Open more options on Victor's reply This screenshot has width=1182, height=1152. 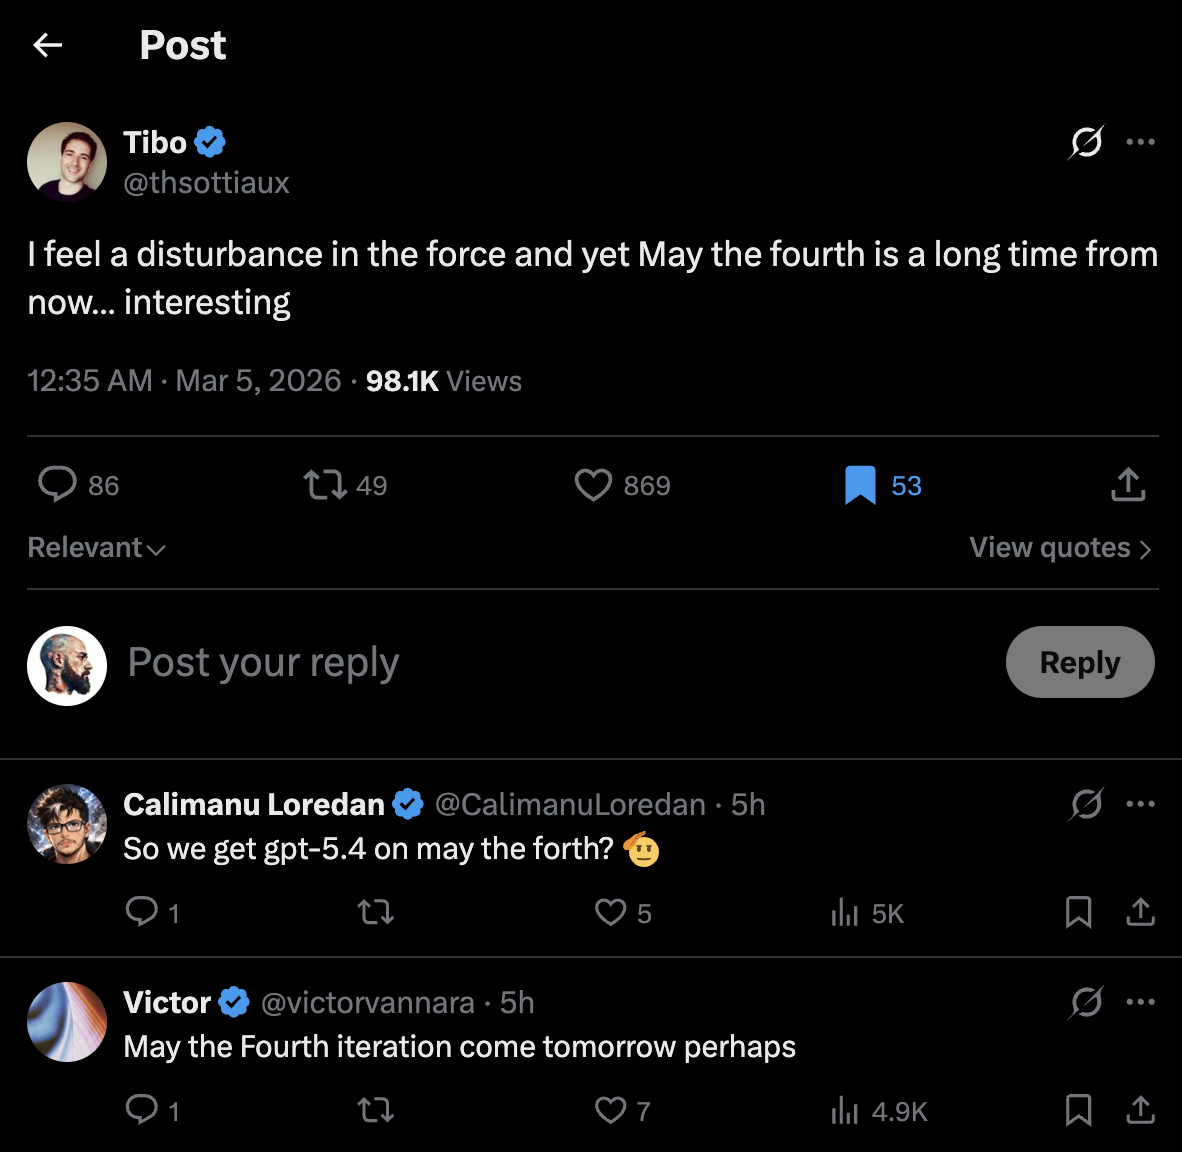(x=1140, y=1002)
